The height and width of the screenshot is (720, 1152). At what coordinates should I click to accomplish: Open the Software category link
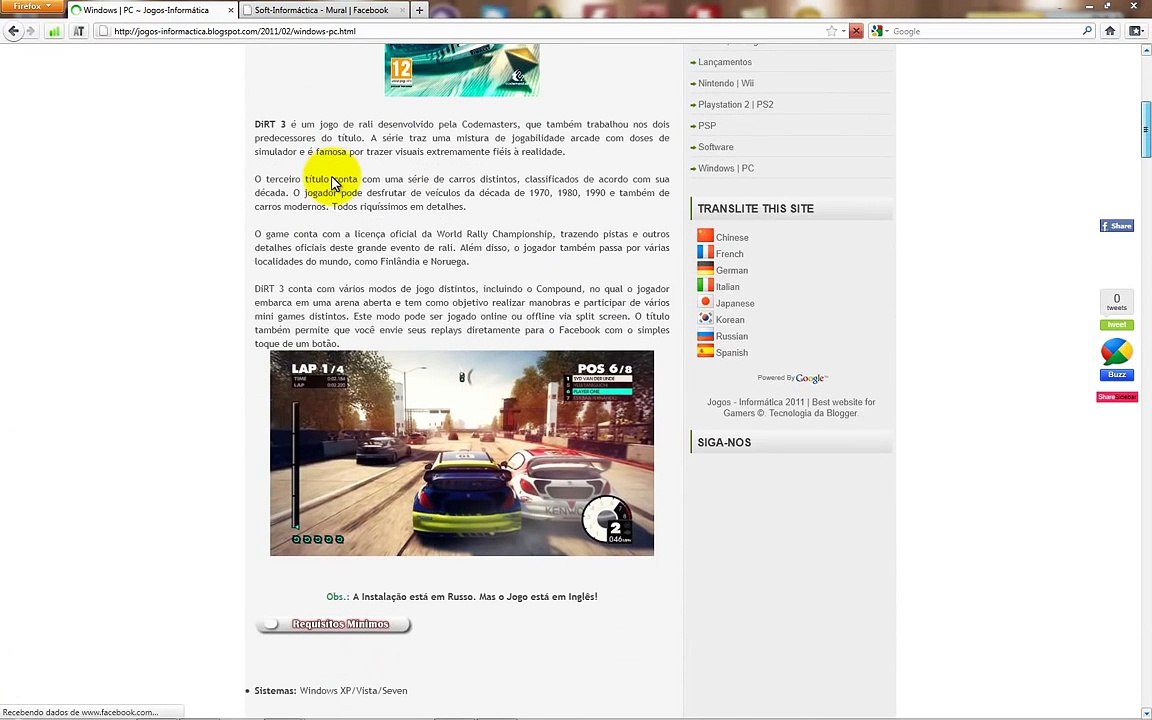(x=716, y=147)
